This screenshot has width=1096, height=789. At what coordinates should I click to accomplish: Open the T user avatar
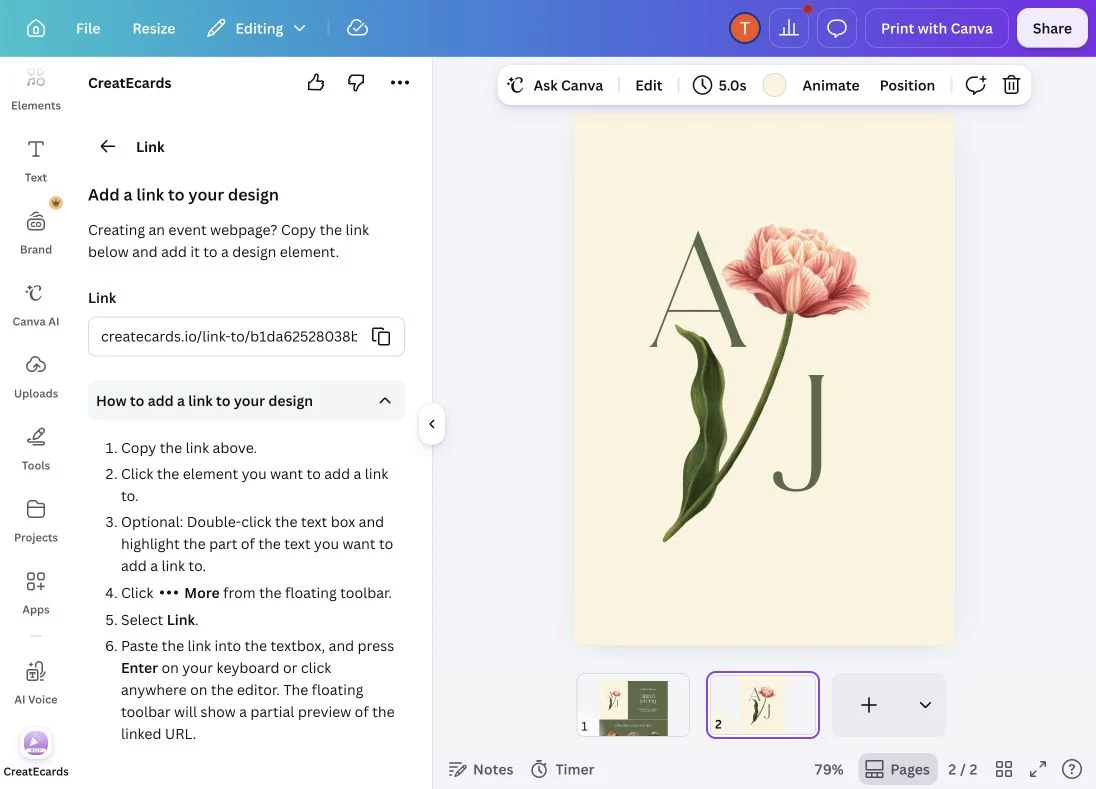coord(744,29)
